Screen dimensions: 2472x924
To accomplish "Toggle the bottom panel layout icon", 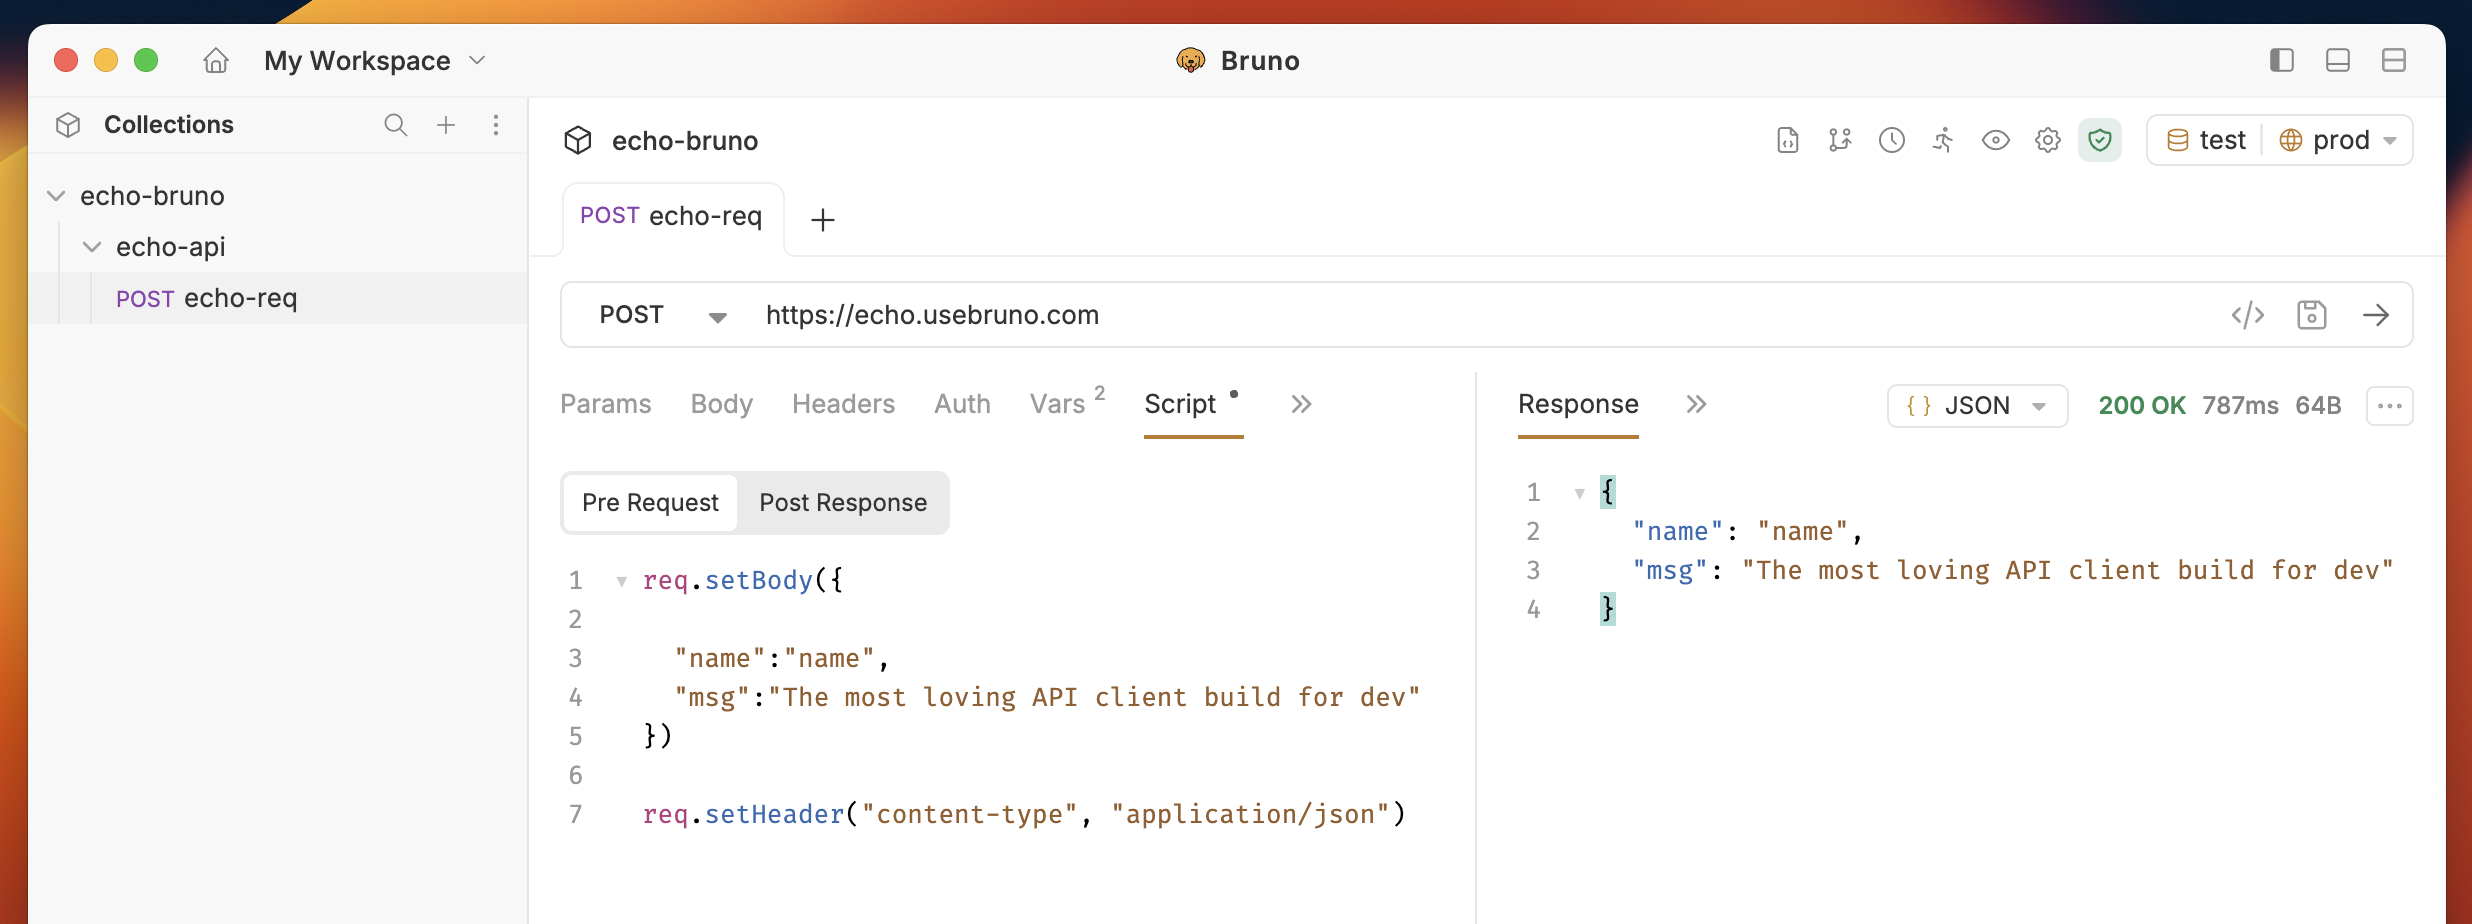I will [x=2337, y=60].
